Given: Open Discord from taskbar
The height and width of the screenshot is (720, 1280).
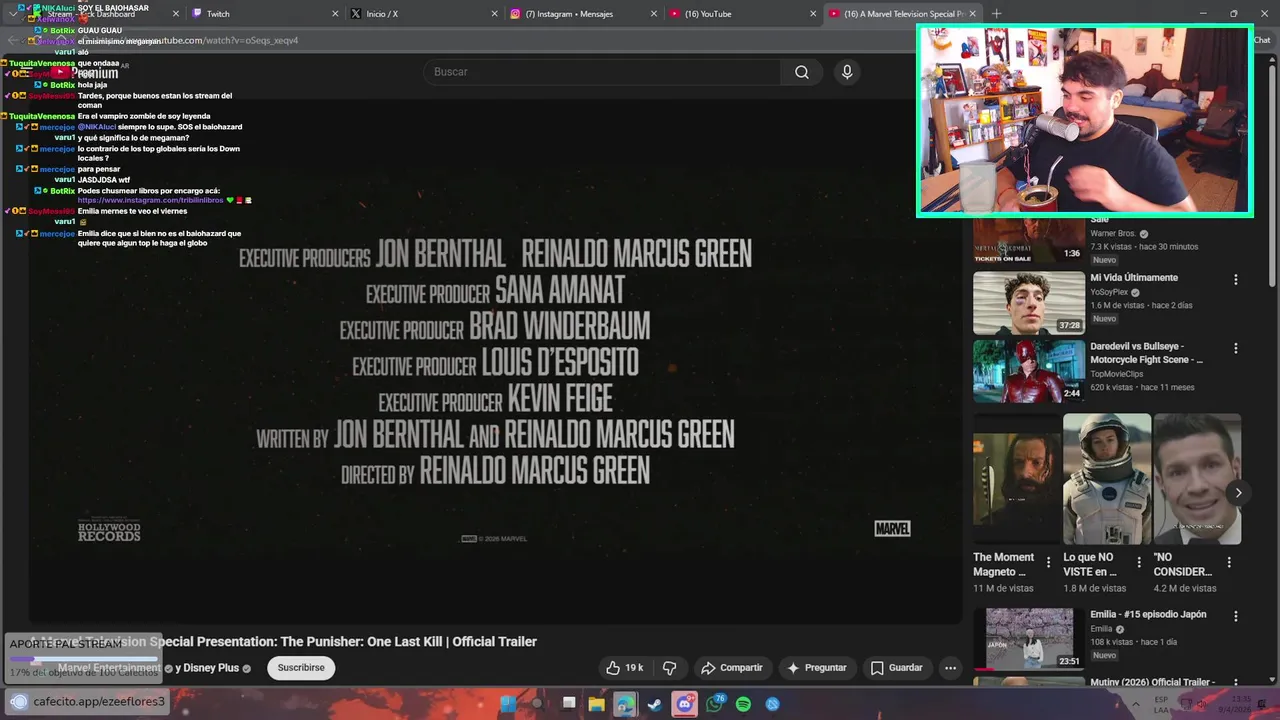Looking at the screenshot, I should [684, 704].
